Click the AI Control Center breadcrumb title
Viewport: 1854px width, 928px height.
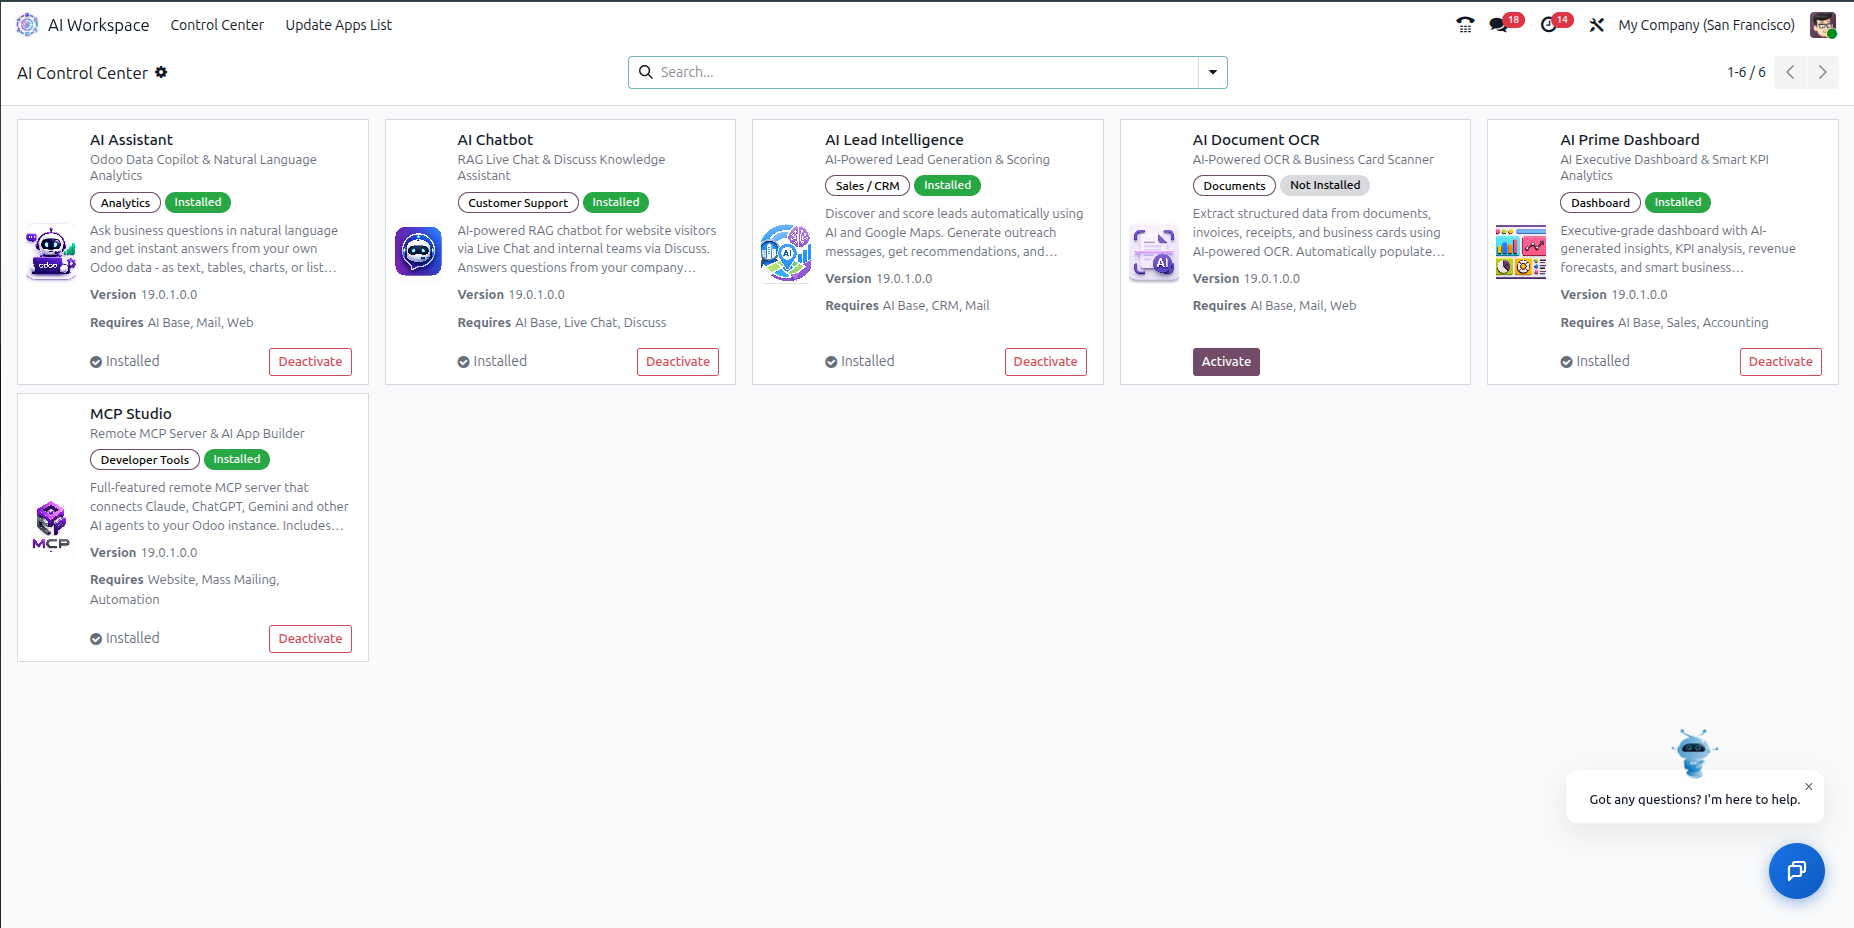click(x=82, y=73)
